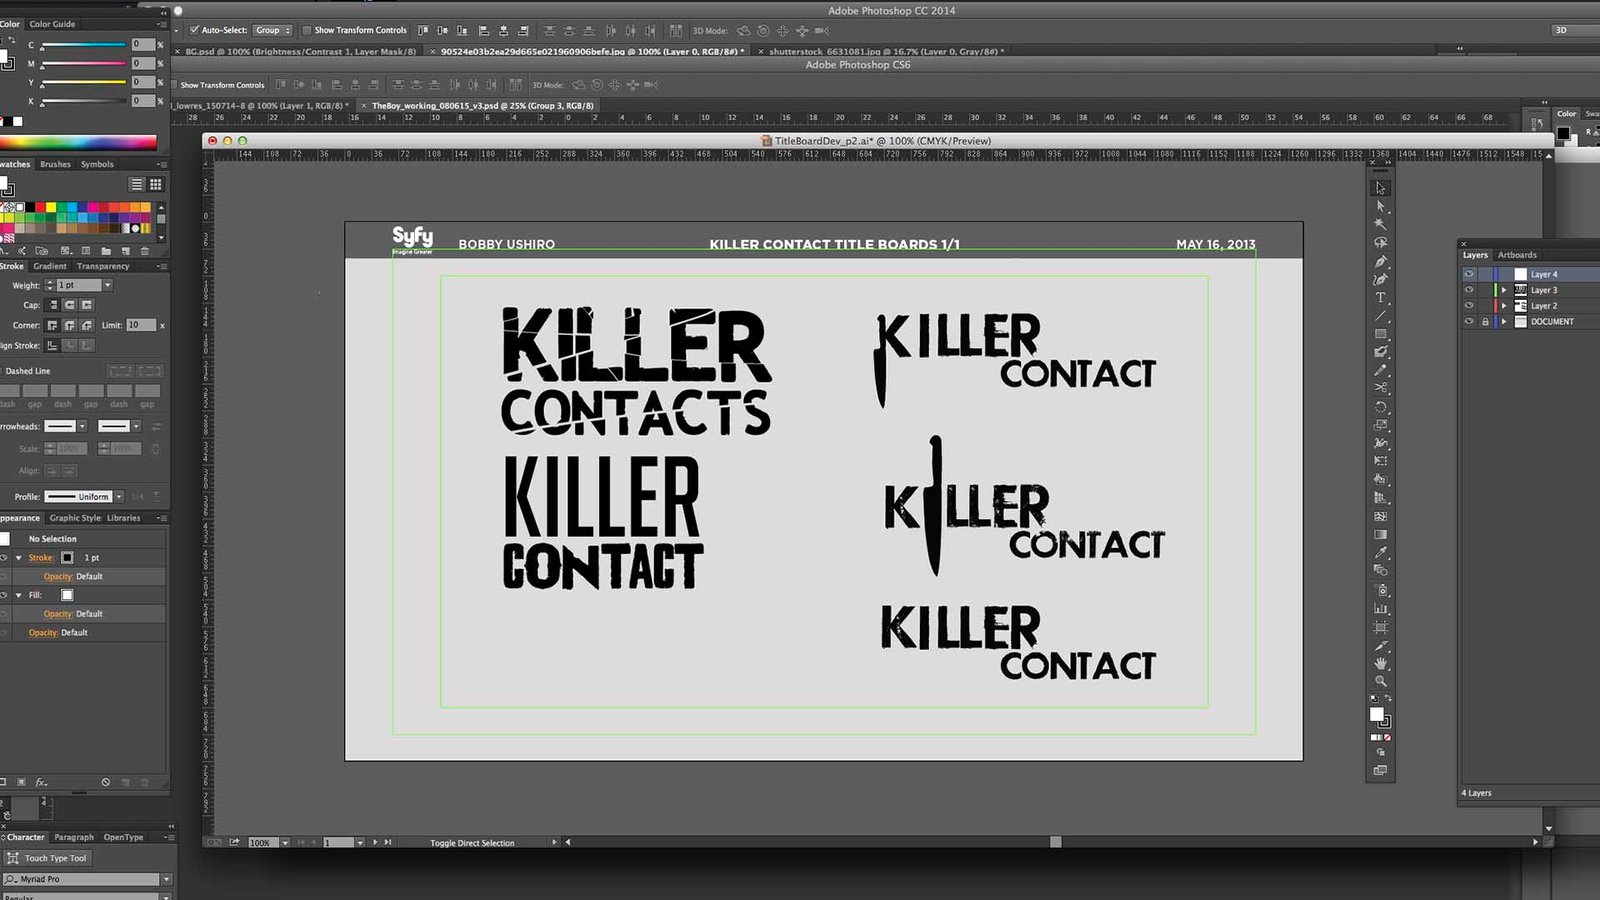The height and width of the screenshot is (900, 1600).
Task: Toggle the Auto-Select checkbox
Action: pyautogui.click(x=194, y=30)
